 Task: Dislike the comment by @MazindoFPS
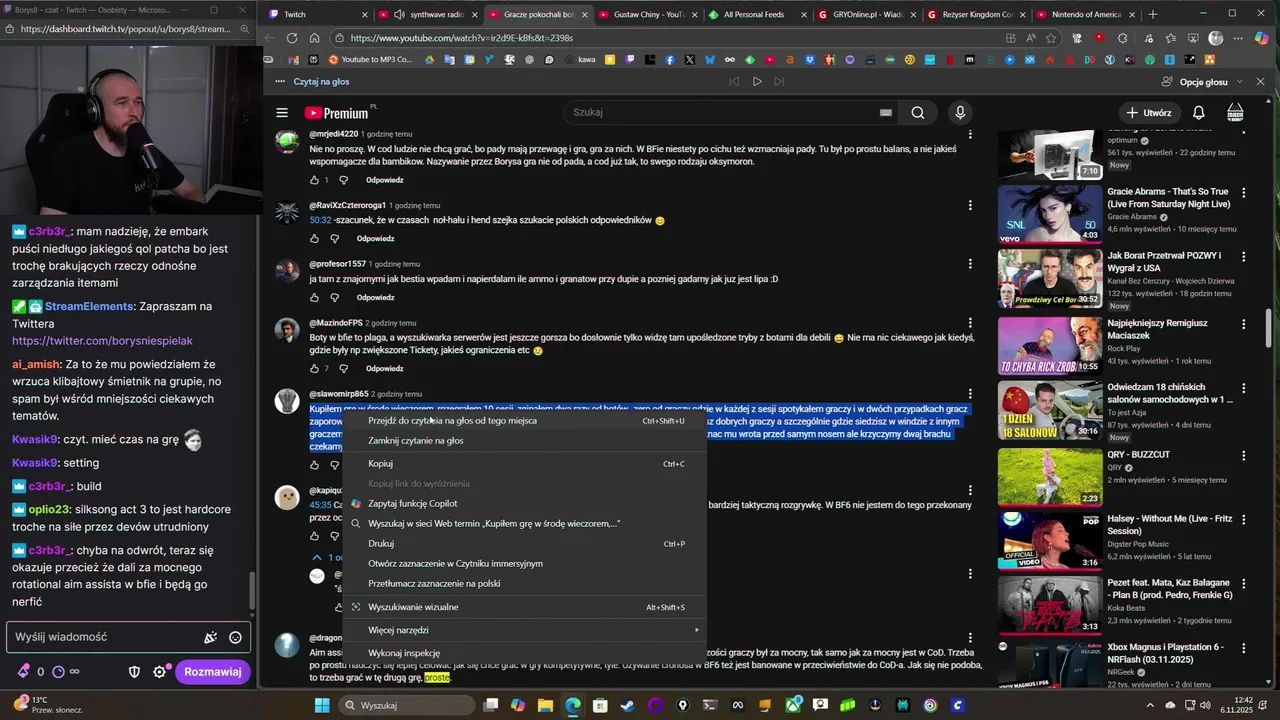343,369
